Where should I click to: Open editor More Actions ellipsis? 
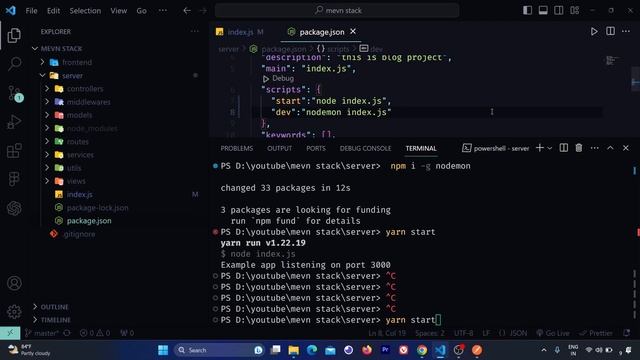[626, 31]
